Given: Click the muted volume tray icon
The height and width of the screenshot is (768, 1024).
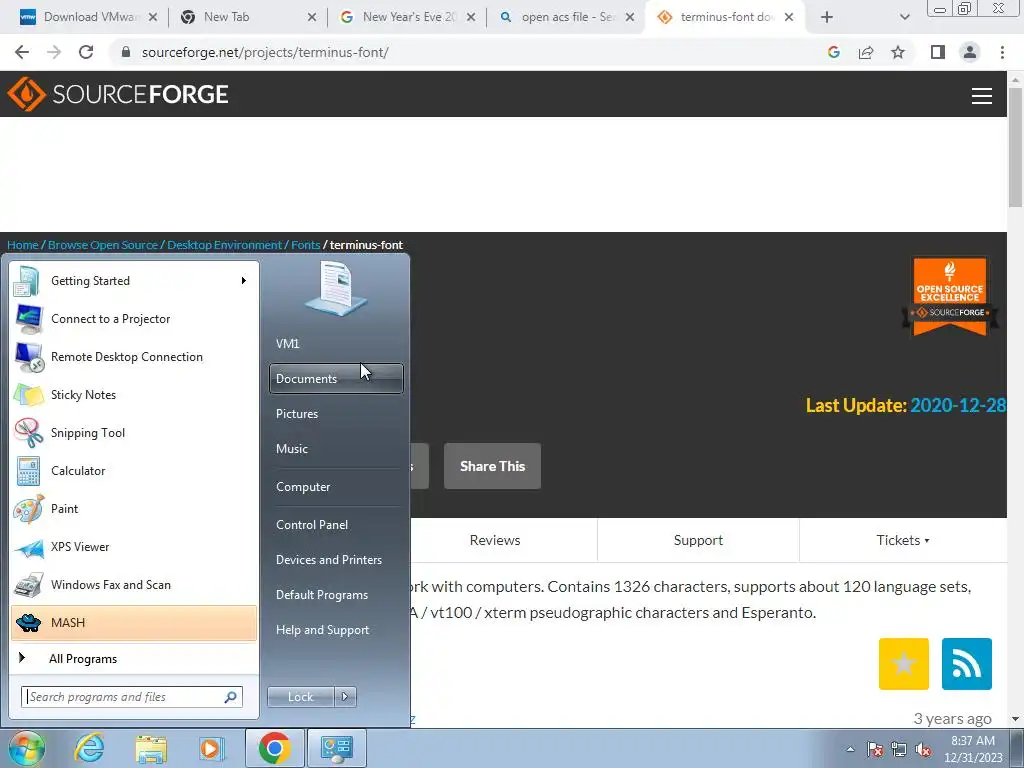Looking at the screenshot, I should tap(923, 749).
